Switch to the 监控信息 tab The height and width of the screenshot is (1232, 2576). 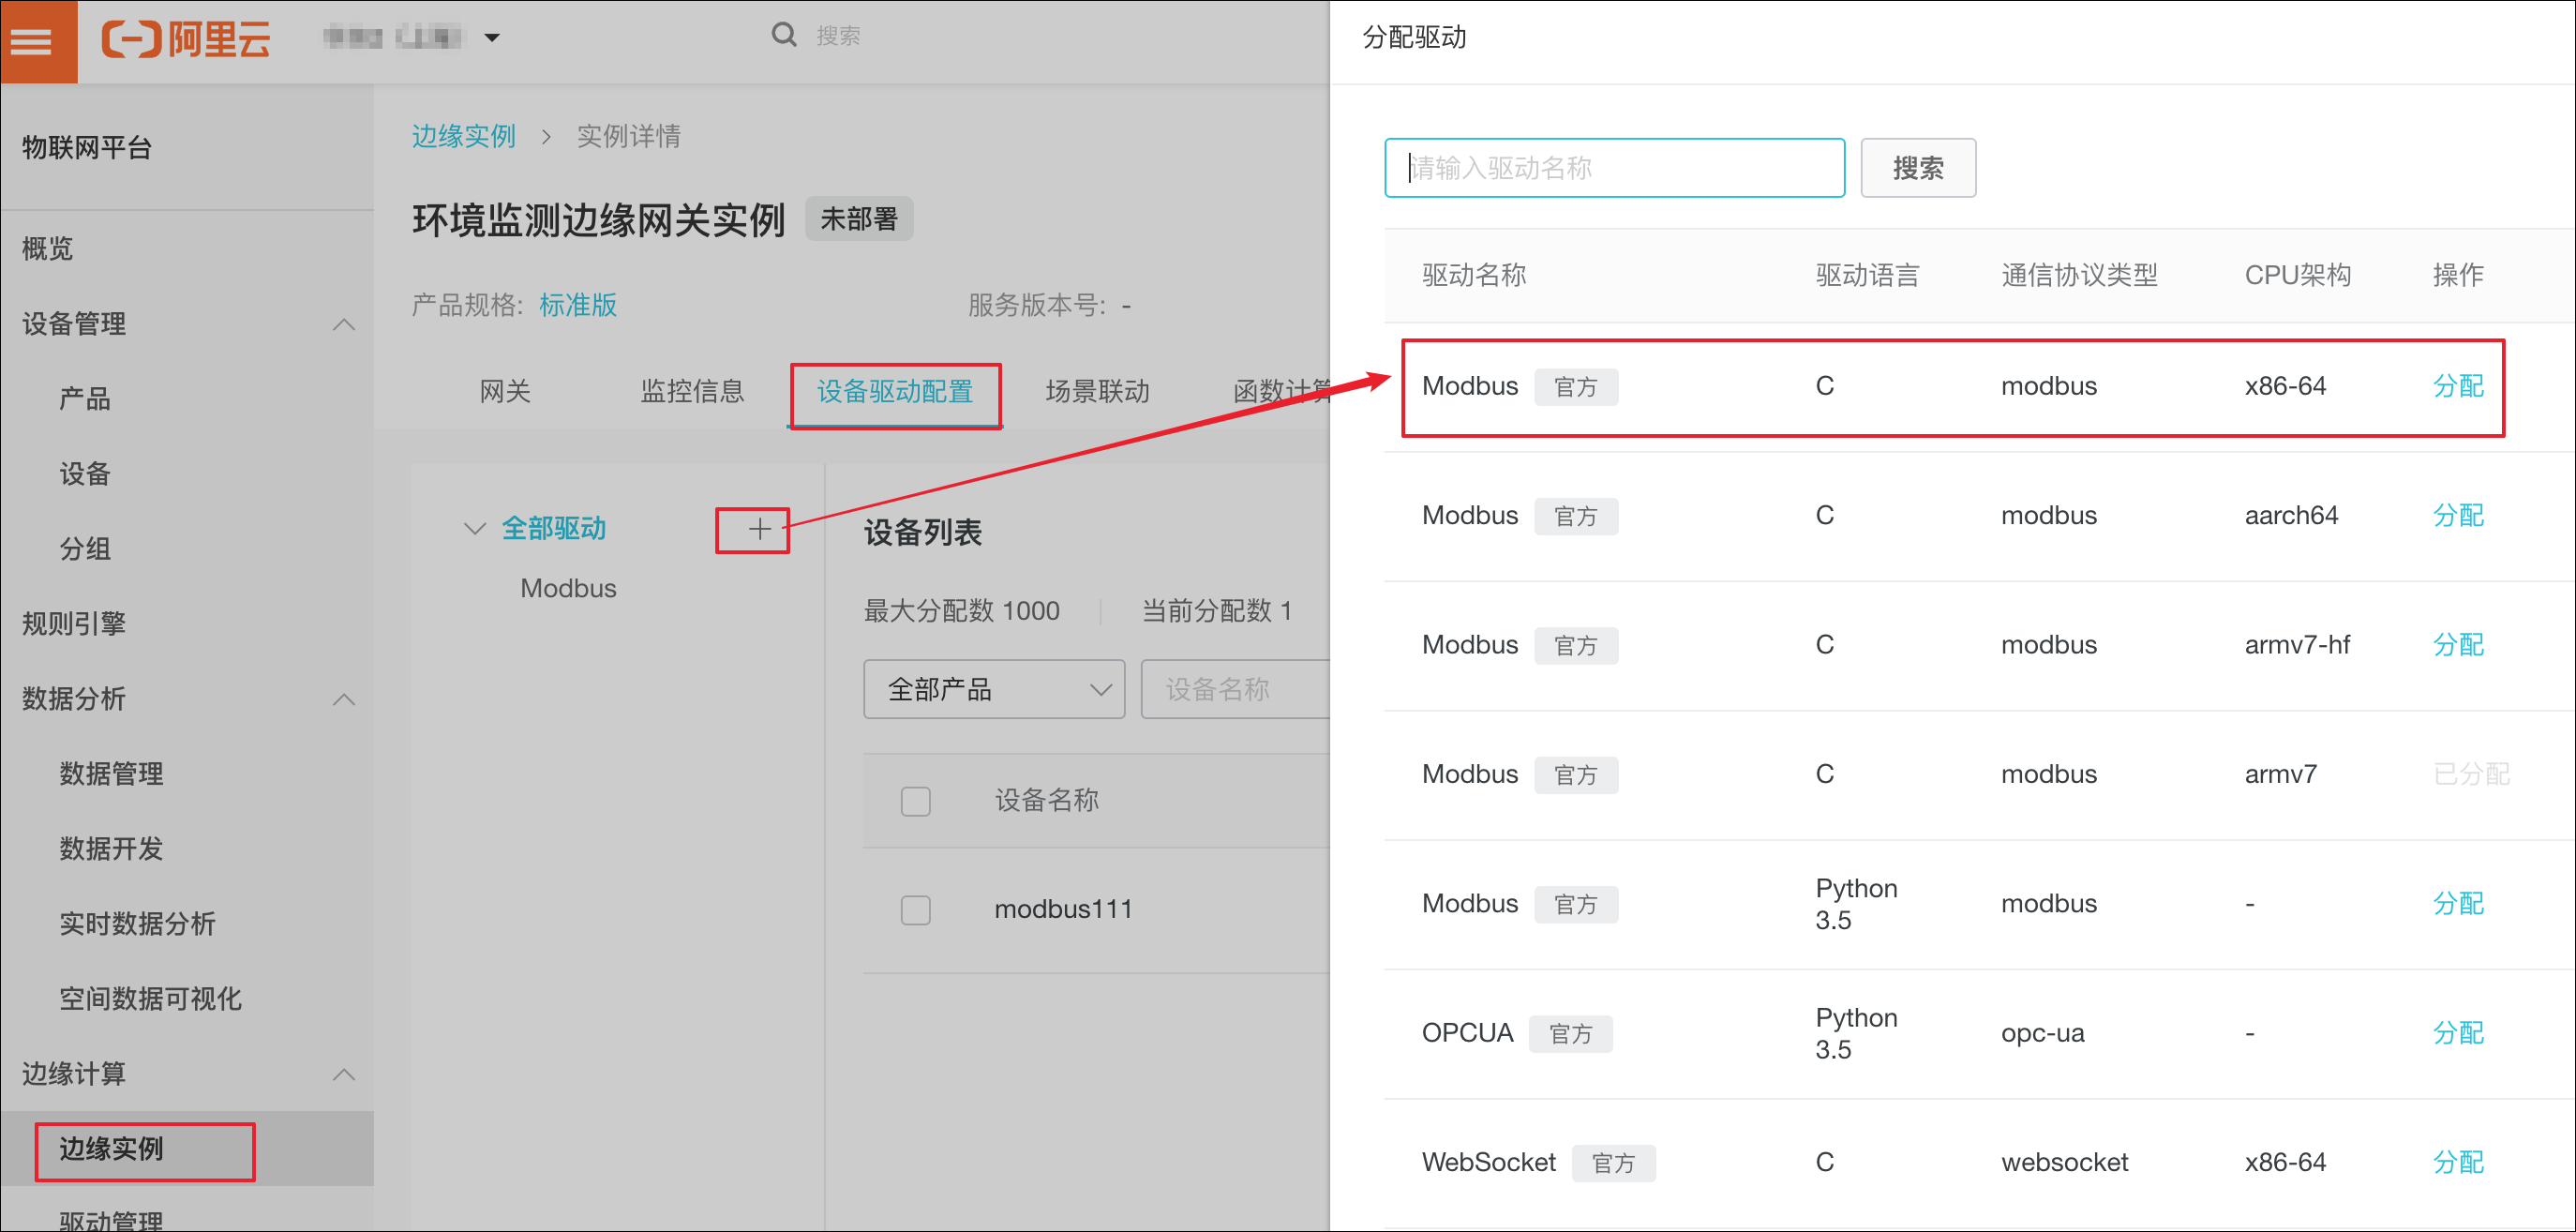(692, 391)
